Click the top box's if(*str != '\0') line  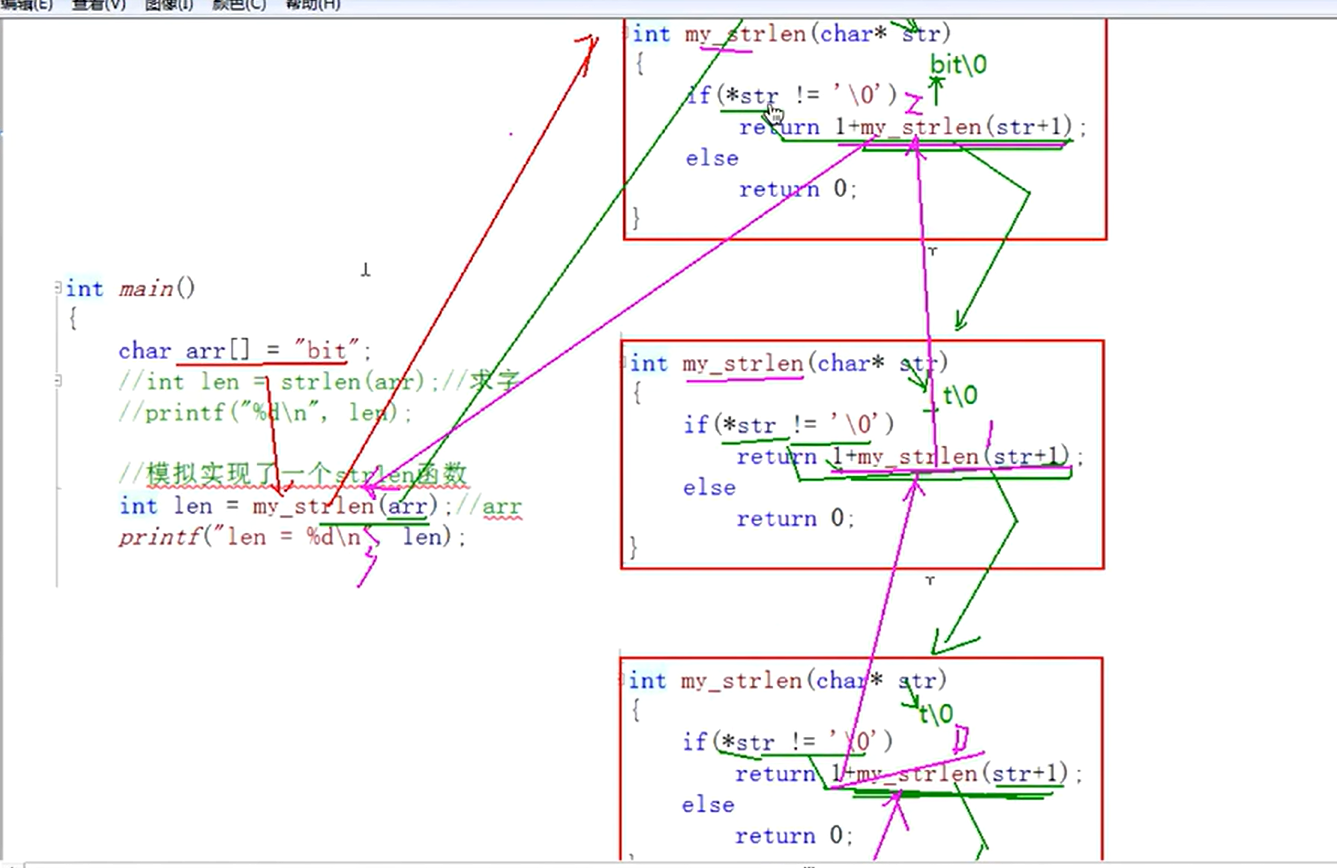click(791, 96)
